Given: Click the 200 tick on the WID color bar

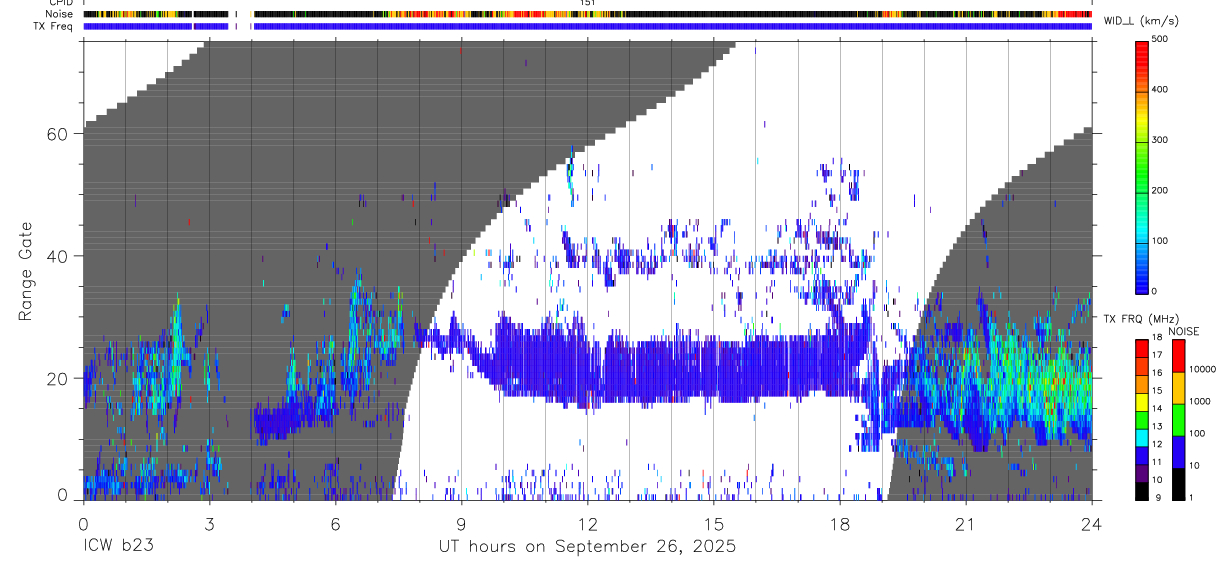Looking at the screenshot, I should tap(1160, 191).
